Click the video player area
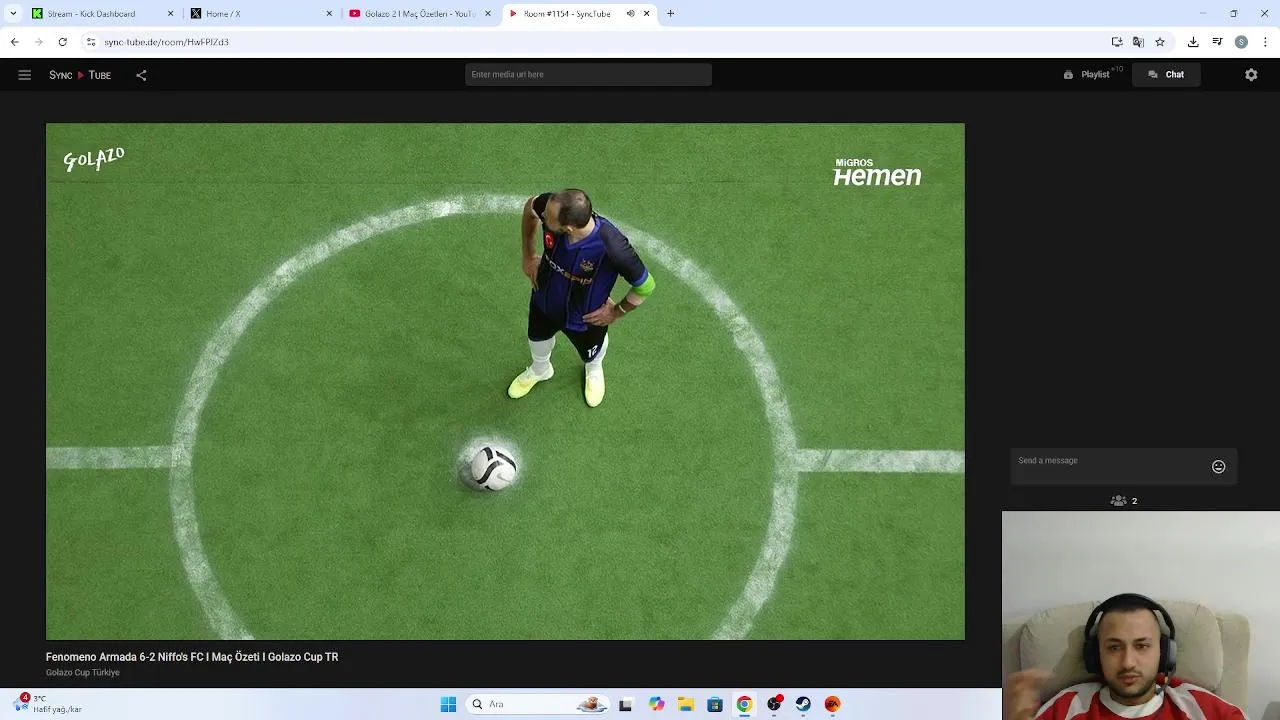 point(505,381)
